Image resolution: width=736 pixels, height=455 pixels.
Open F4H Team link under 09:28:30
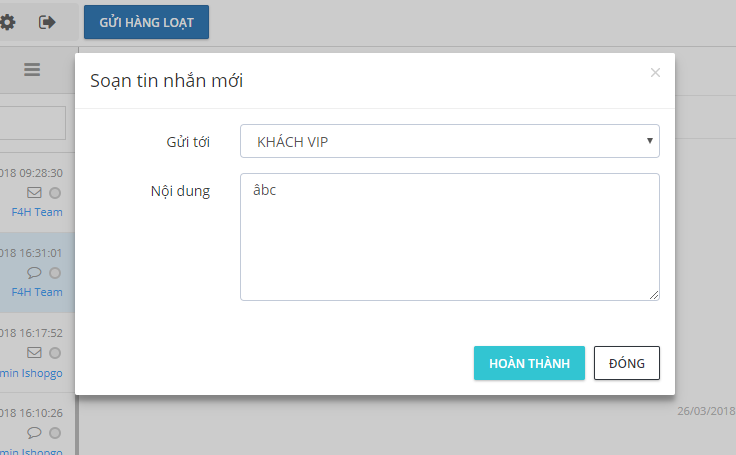click(37, 212)
